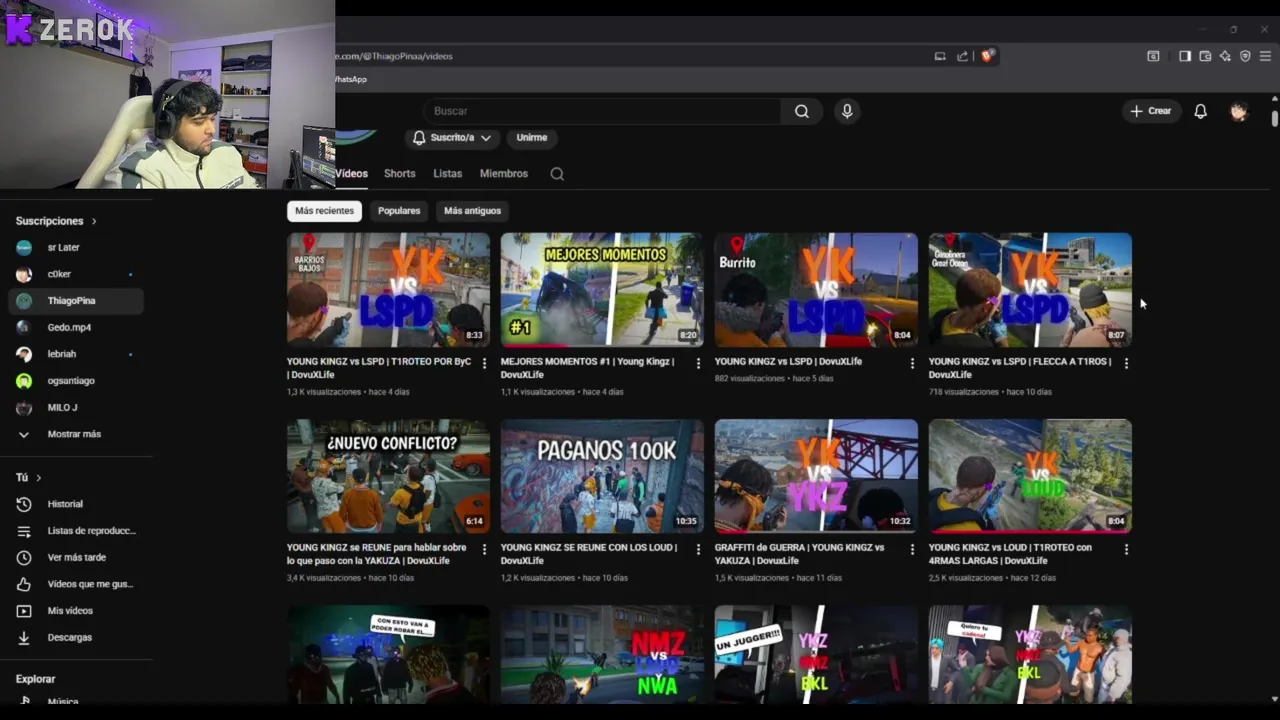Open Descargas in sidebar
This screenshot has width=1280, height=720.
click(x=76, y=637)
